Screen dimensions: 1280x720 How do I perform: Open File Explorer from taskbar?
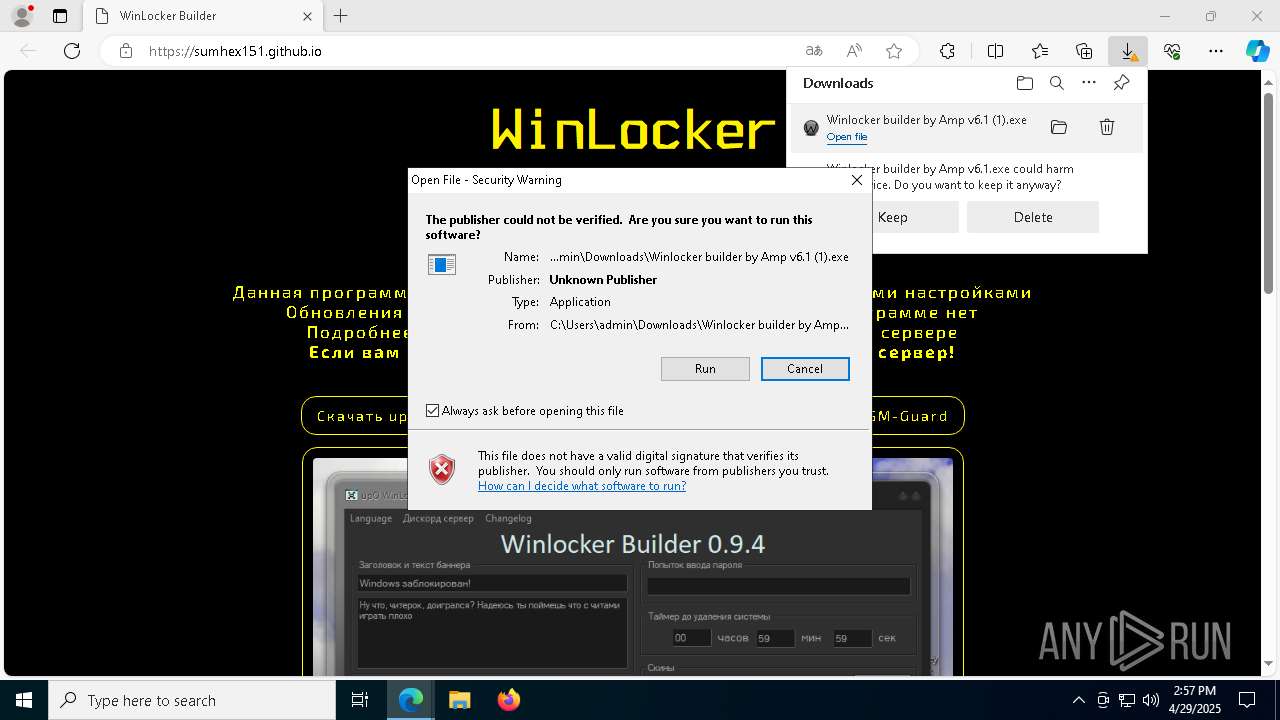coord(459,700)
